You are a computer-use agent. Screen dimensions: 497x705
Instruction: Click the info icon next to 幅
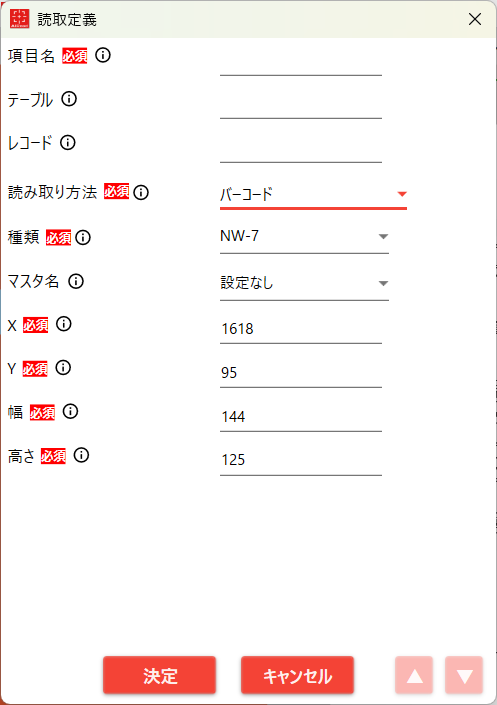tap(70, 411)
